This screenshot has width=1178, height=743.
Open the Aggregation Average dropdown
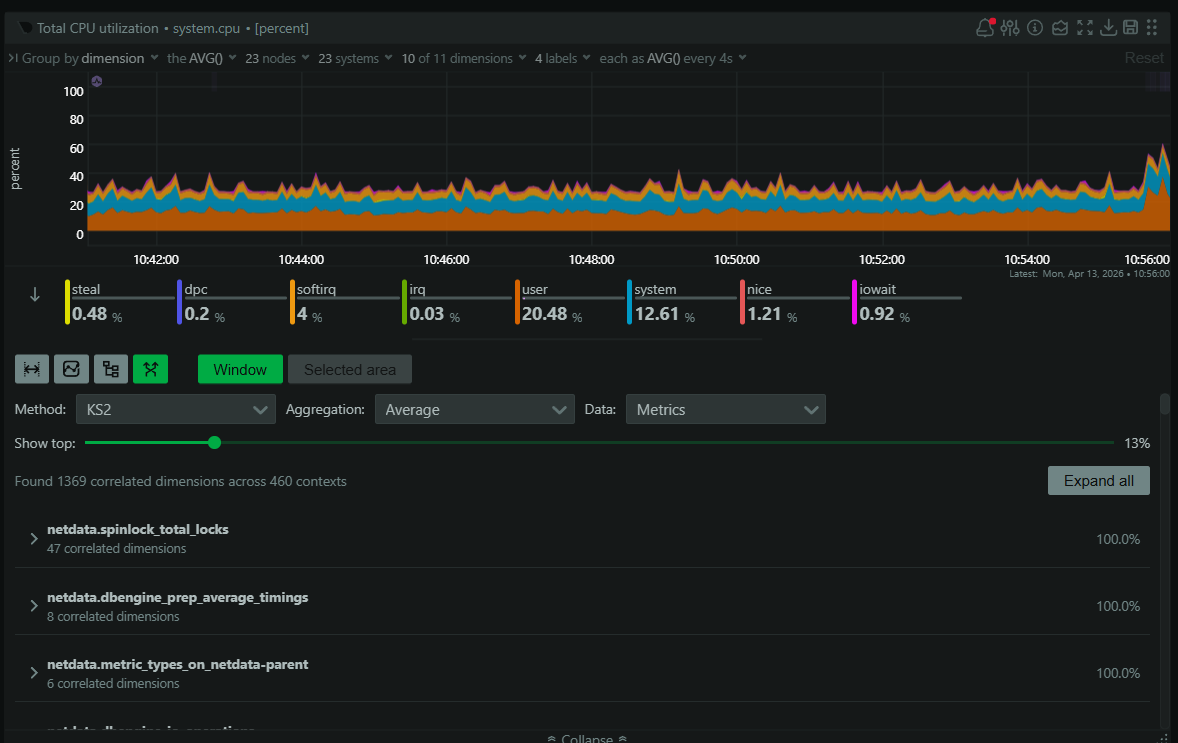(474, 409)
